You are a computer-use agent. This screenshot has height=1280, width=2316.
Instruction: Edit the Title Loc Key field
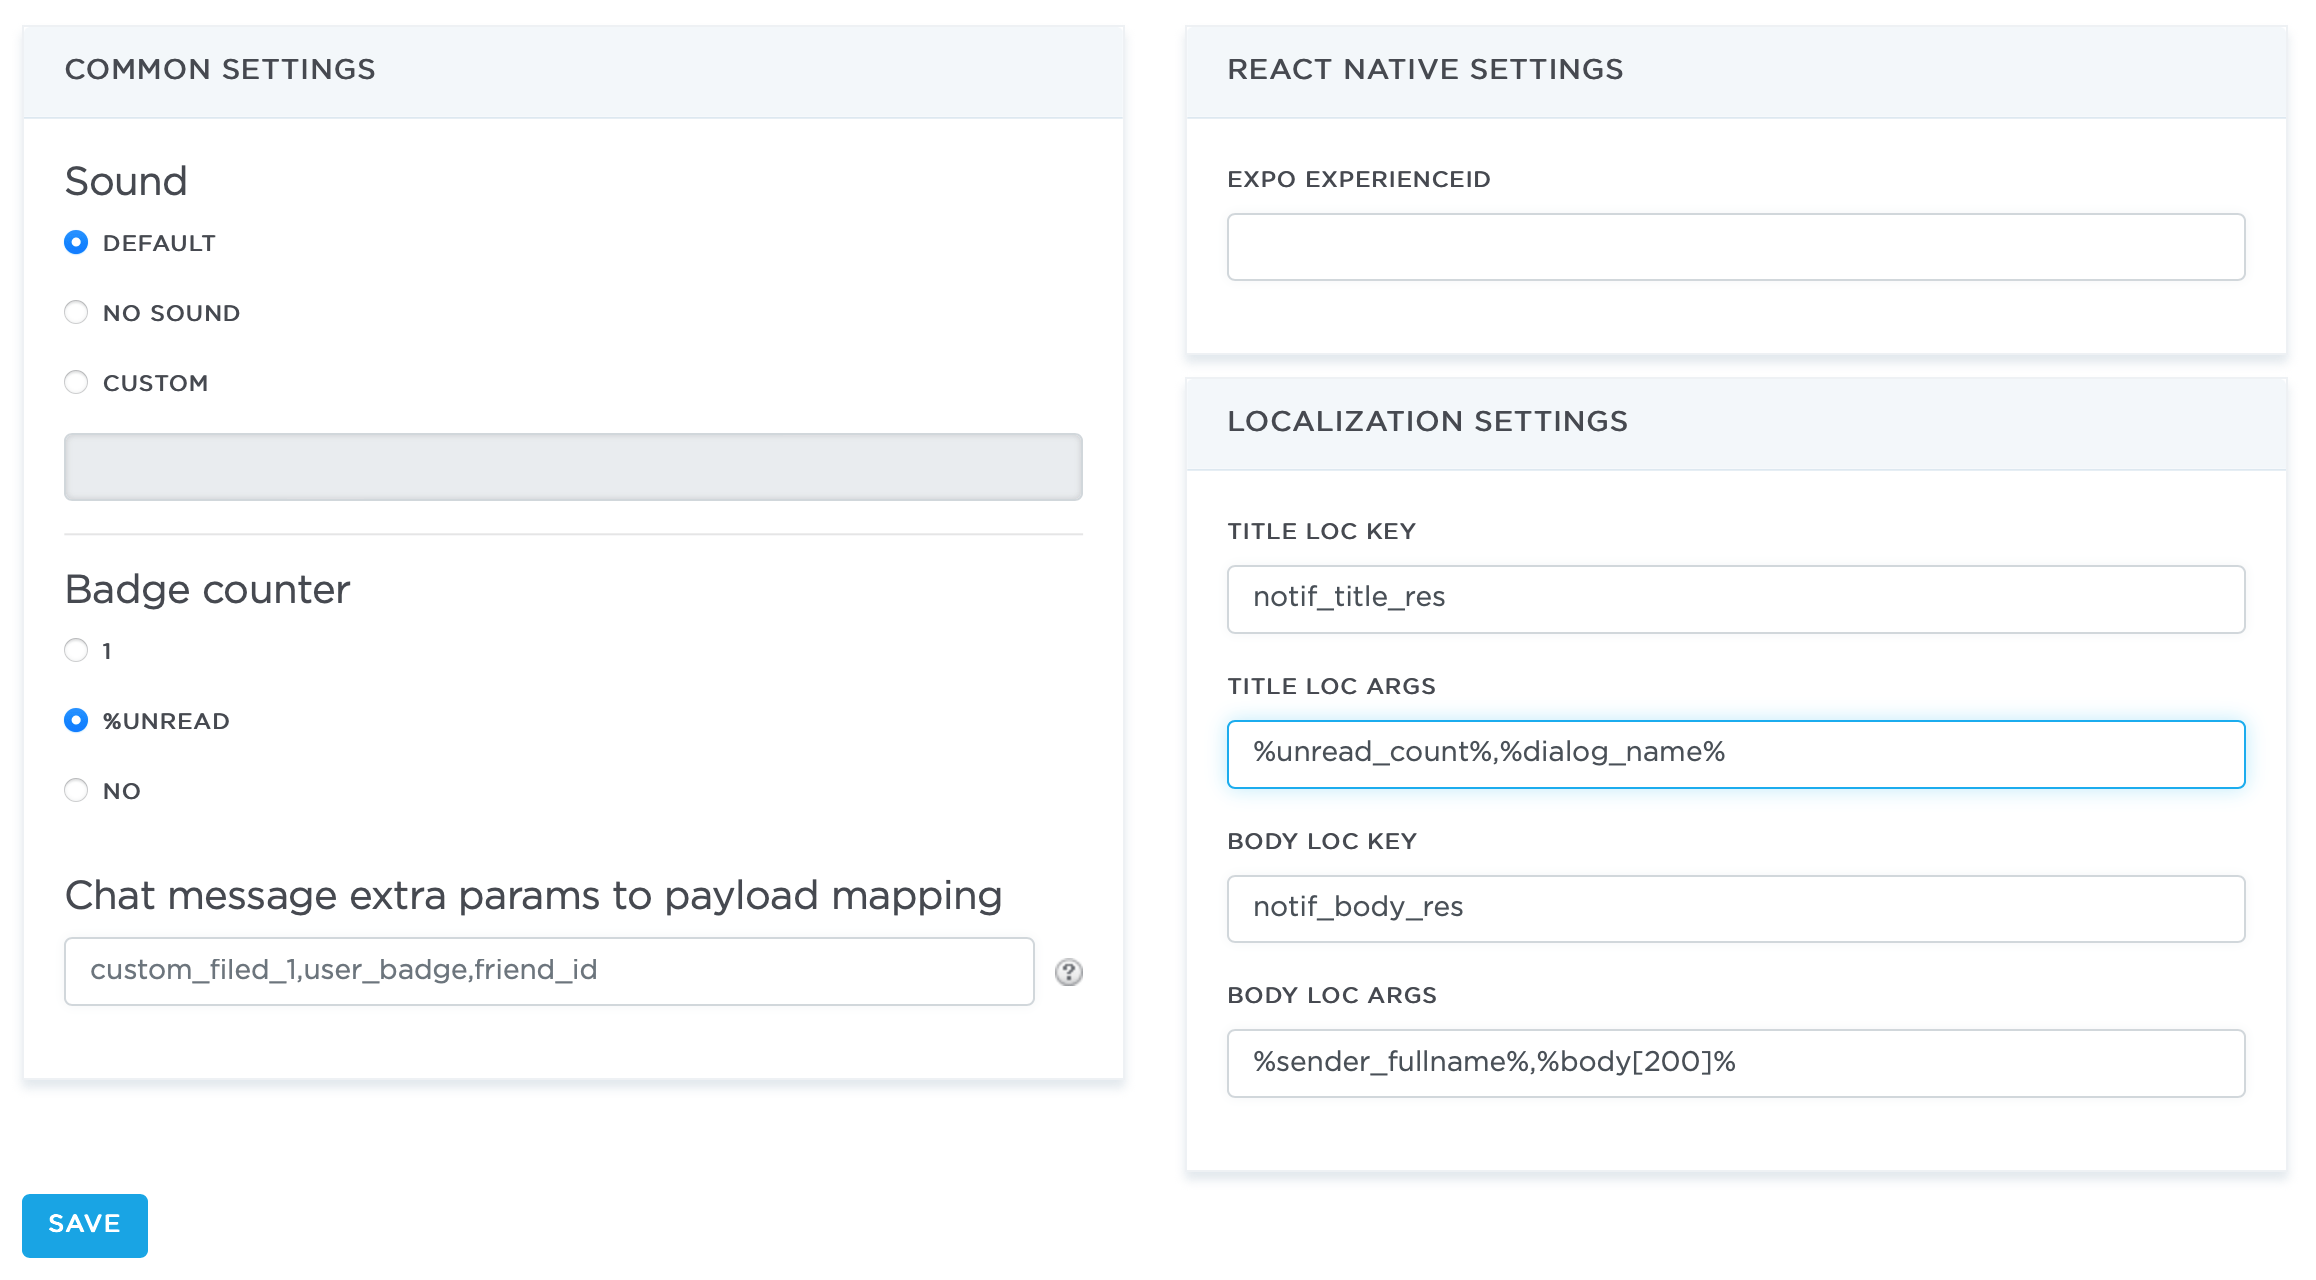[1736, 599]
